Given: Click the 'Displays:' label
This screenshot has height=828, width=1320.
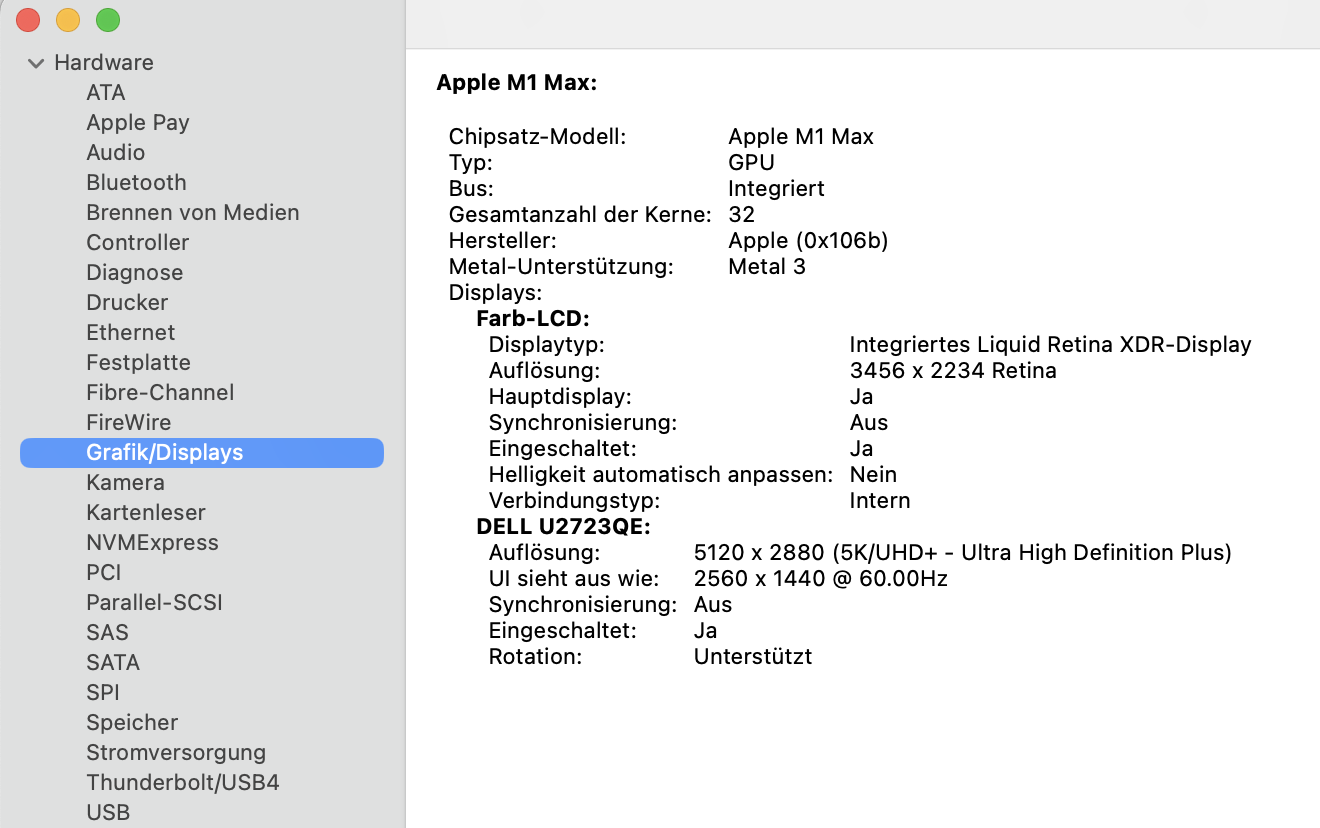Looking at the screenshot, I should tap(496, 292).
